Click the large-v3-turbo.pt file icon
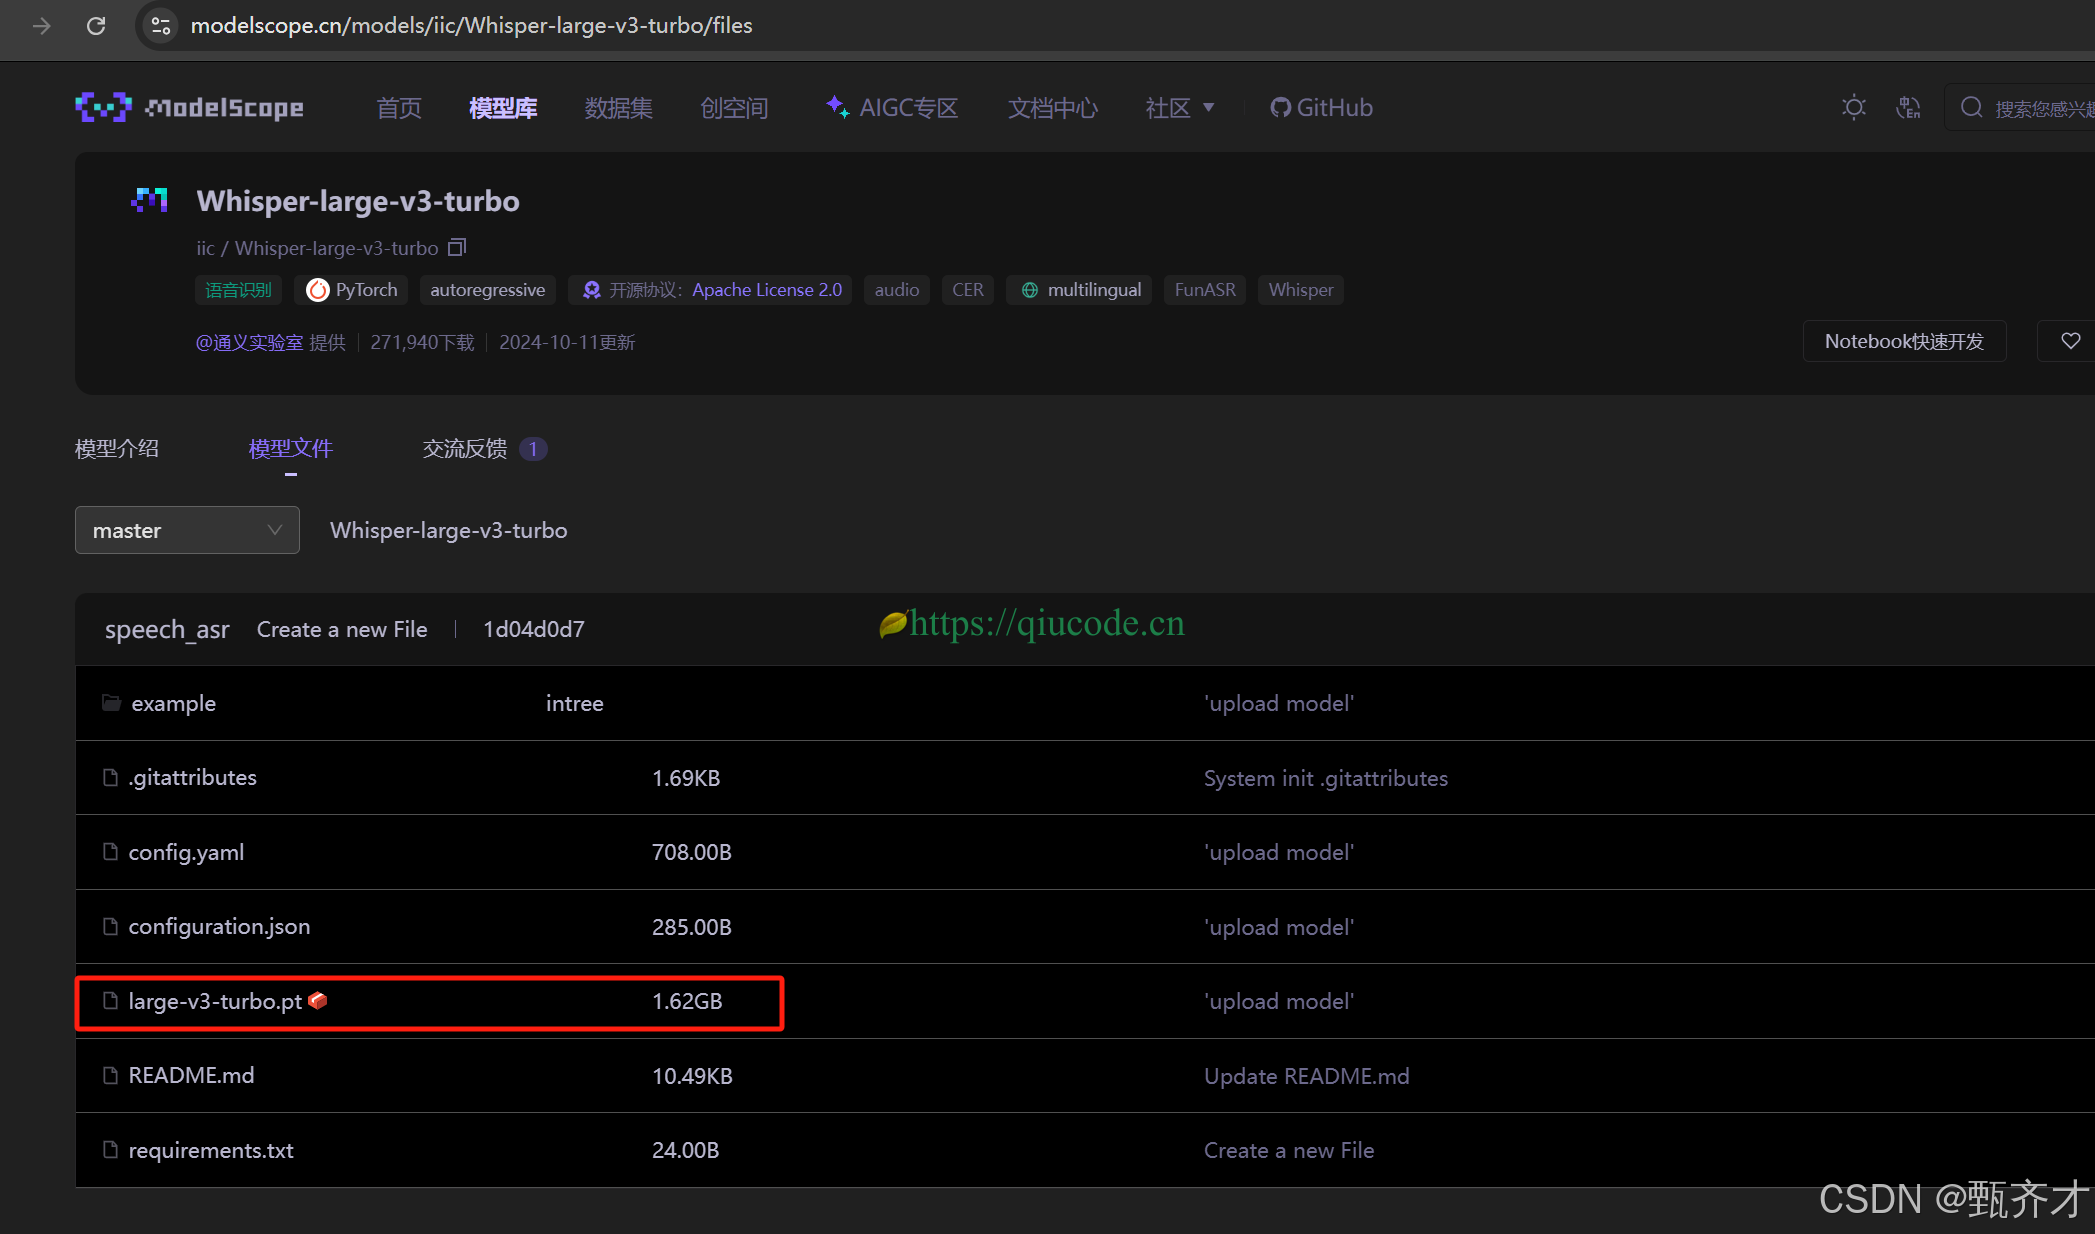This screenshot has width=2095, height=1234. [110, 1001]
